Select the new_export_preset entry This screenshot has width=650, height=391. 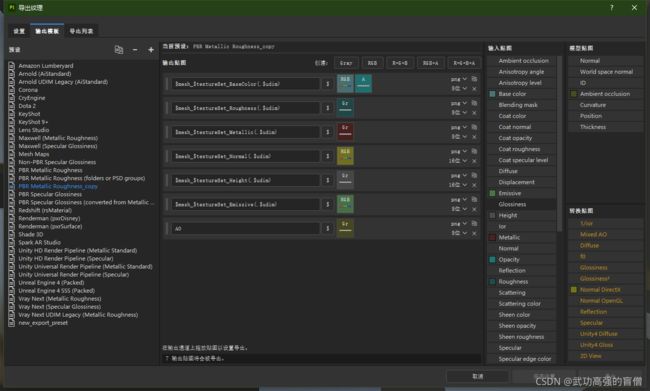43,323
